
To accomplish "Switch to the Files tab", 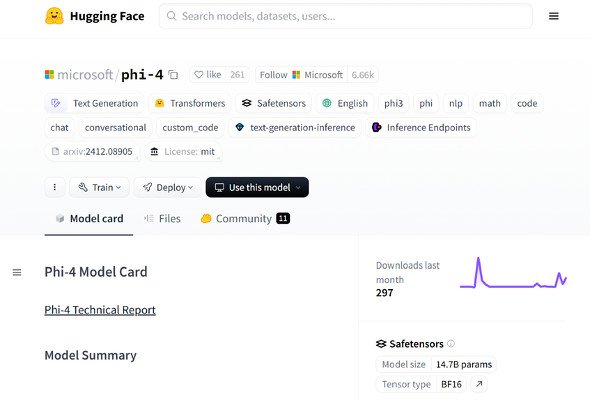I will coord(162,219).
